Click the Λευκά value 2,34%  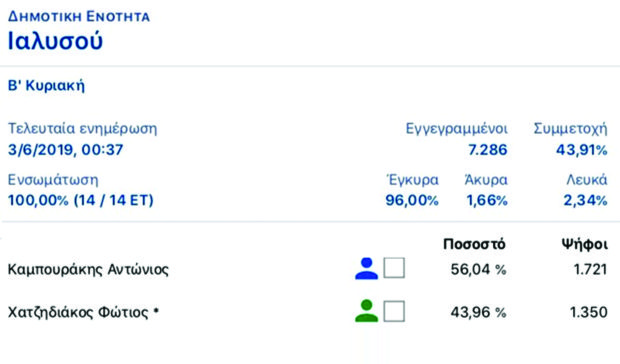coord(585,200)
